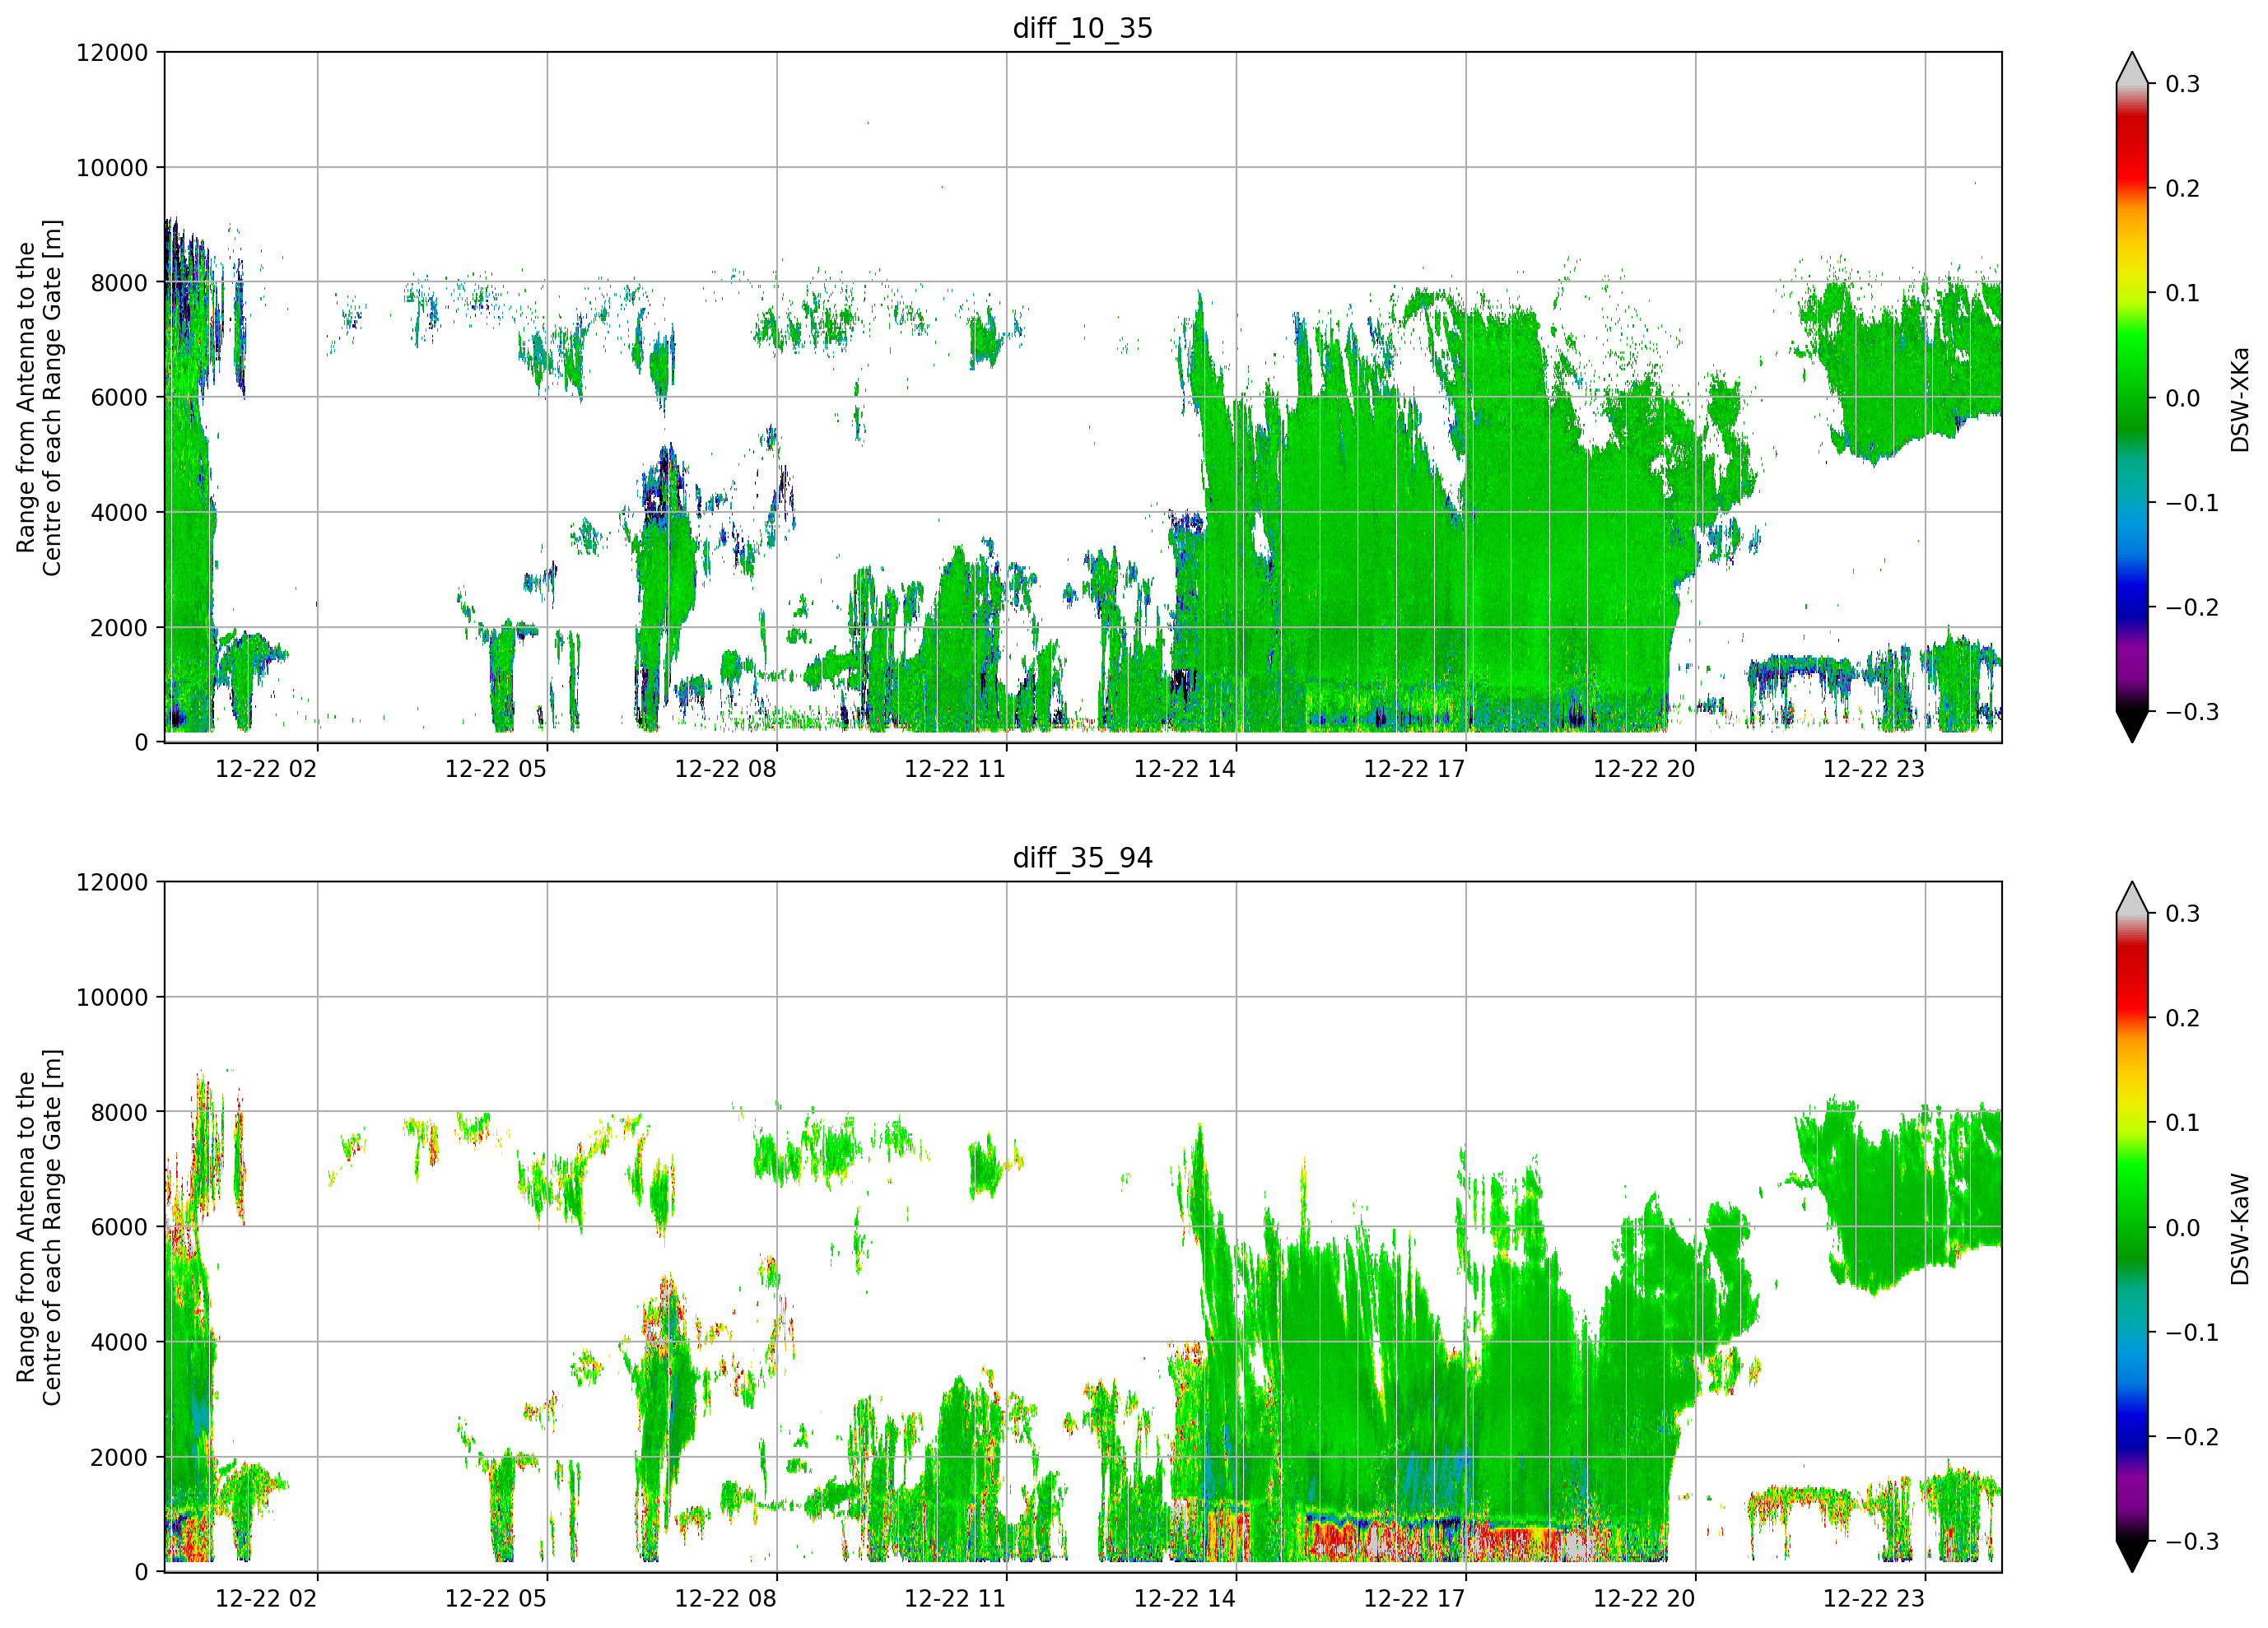This screenshot has height=1628, width=2268.
Task: Click black lower extend arrow of DSW-KaW colorbar
Action: (2132, 1556)
